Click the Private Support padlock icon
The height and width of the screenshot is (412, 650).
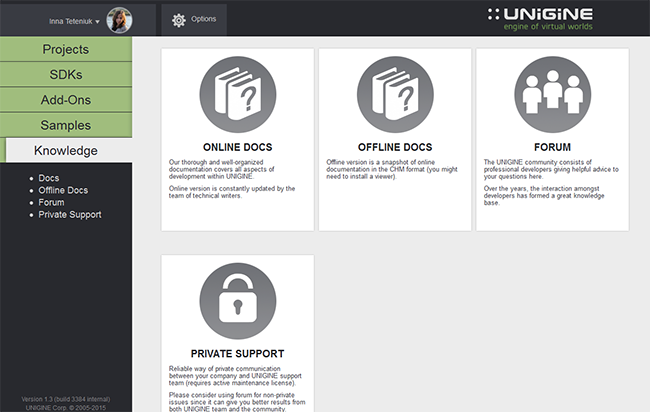coord(238,301)
